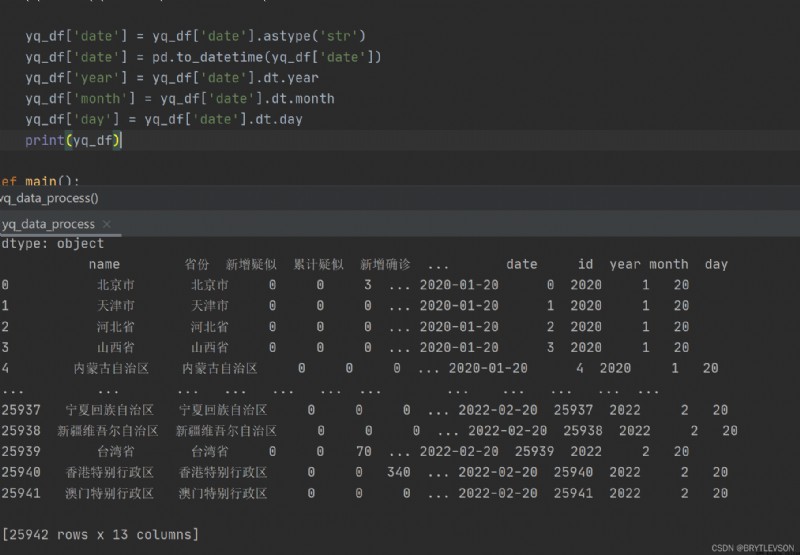Viewport: 800px width, 555px height.
Task: Click the 'dtype: object' output line
Action: click(x=52, y=244)
